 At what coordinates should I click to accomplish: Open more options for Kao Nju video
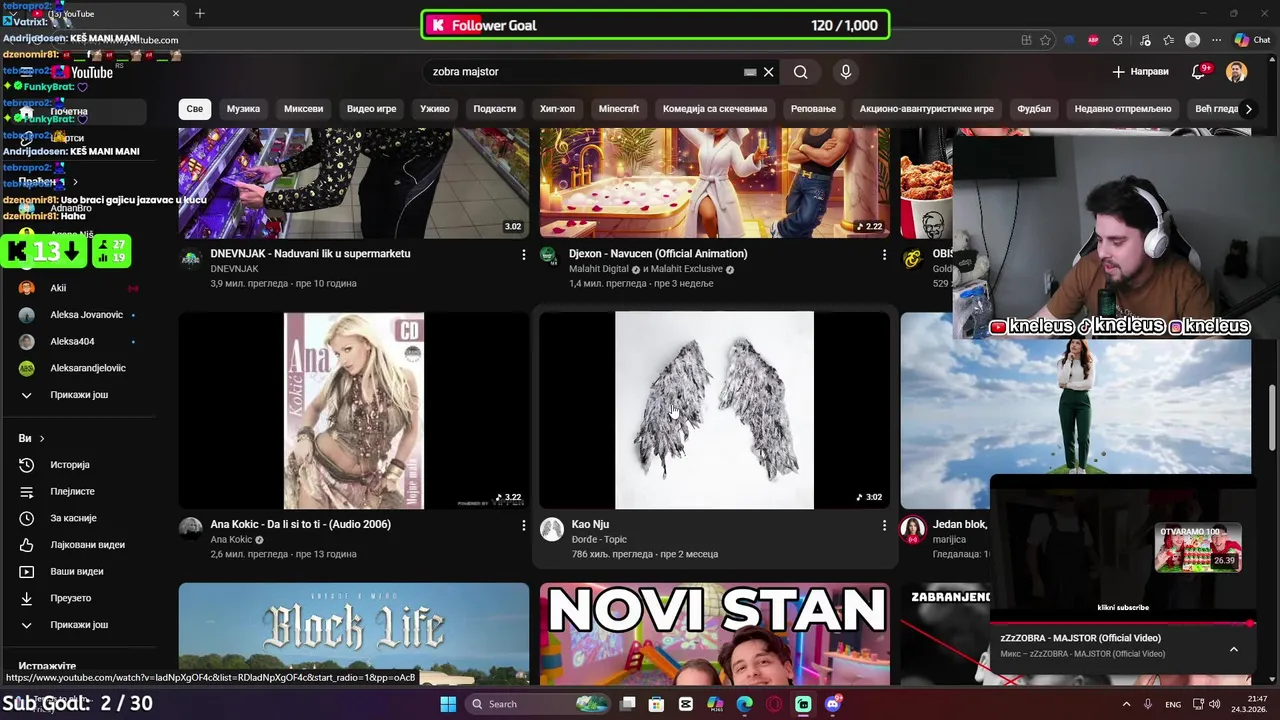point(884,525)
